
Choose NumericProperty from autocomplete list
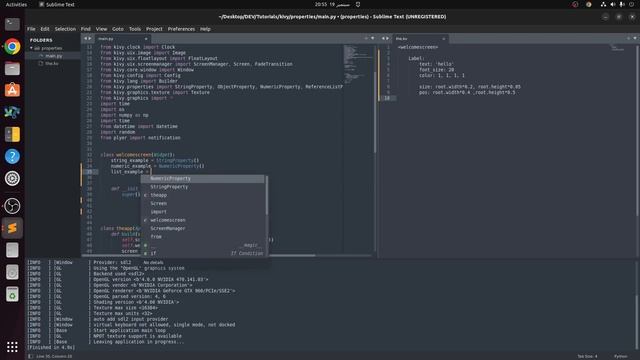click(x=203, y=179)
